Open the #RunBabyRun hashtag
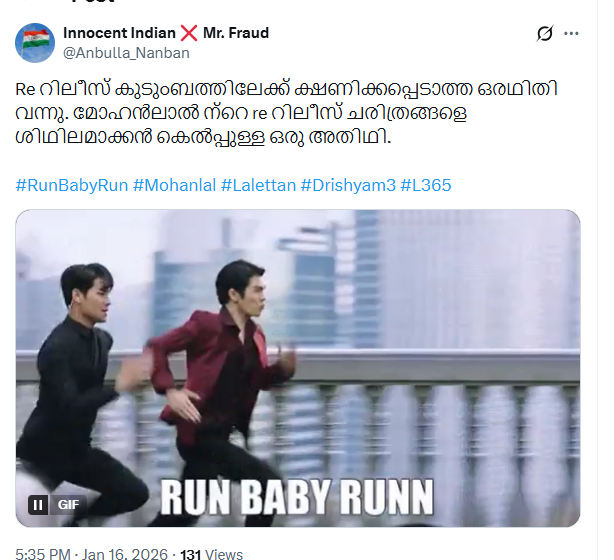 72,185
